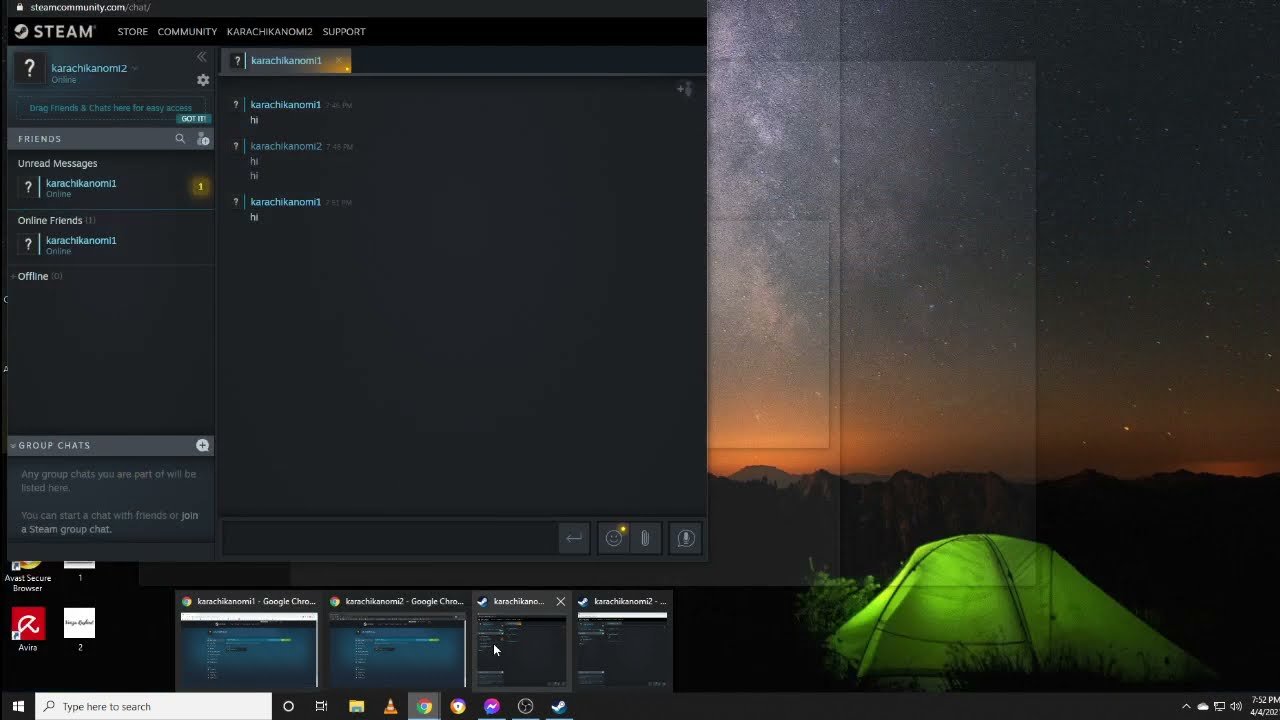The width and height of the screenshot is (1280, 720).
Task: Close the hovered Steam window preview
Action: (x=560, y=601)
